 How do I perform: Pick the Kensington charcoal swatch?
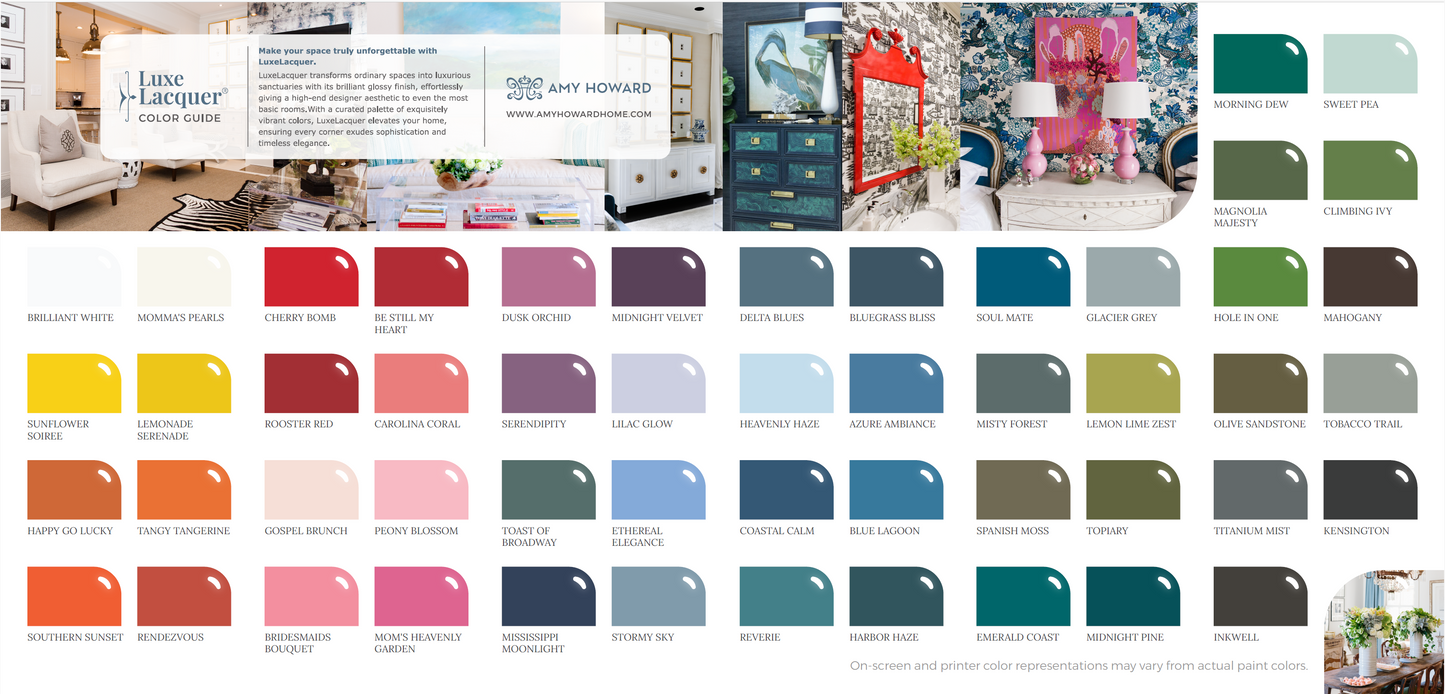click(1370, 490)
